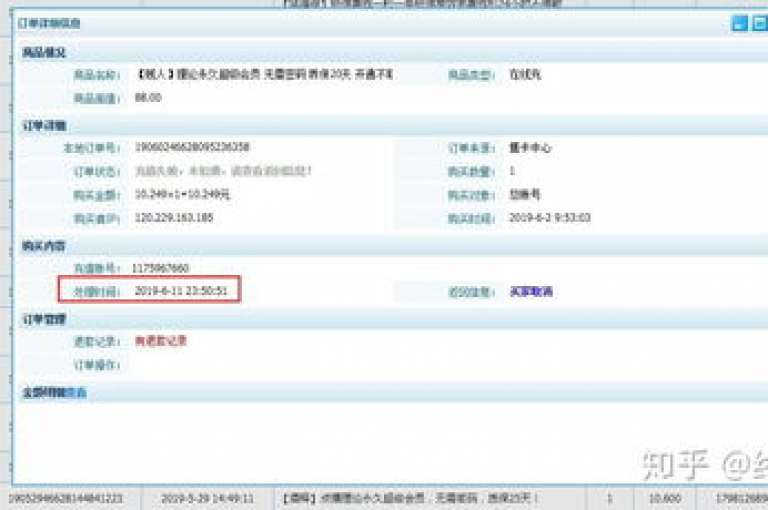Select the long order number beginning 190602
The image size is (768, 510).
(192, 146)
